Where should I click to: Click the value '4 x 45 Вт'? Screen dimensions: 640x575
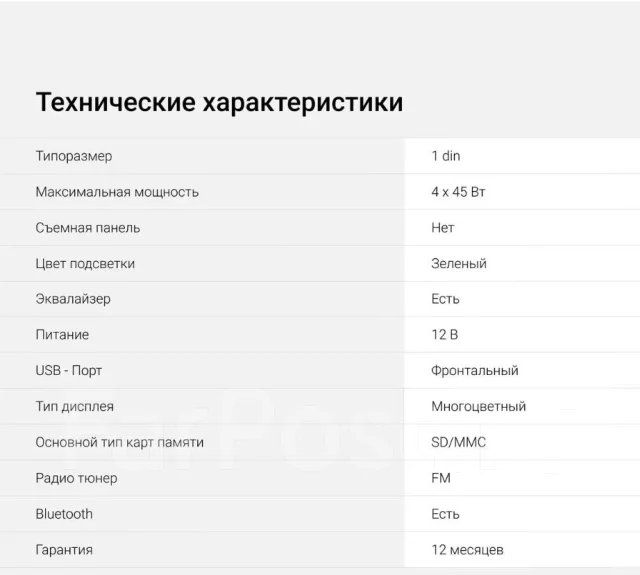click(458, 192)
